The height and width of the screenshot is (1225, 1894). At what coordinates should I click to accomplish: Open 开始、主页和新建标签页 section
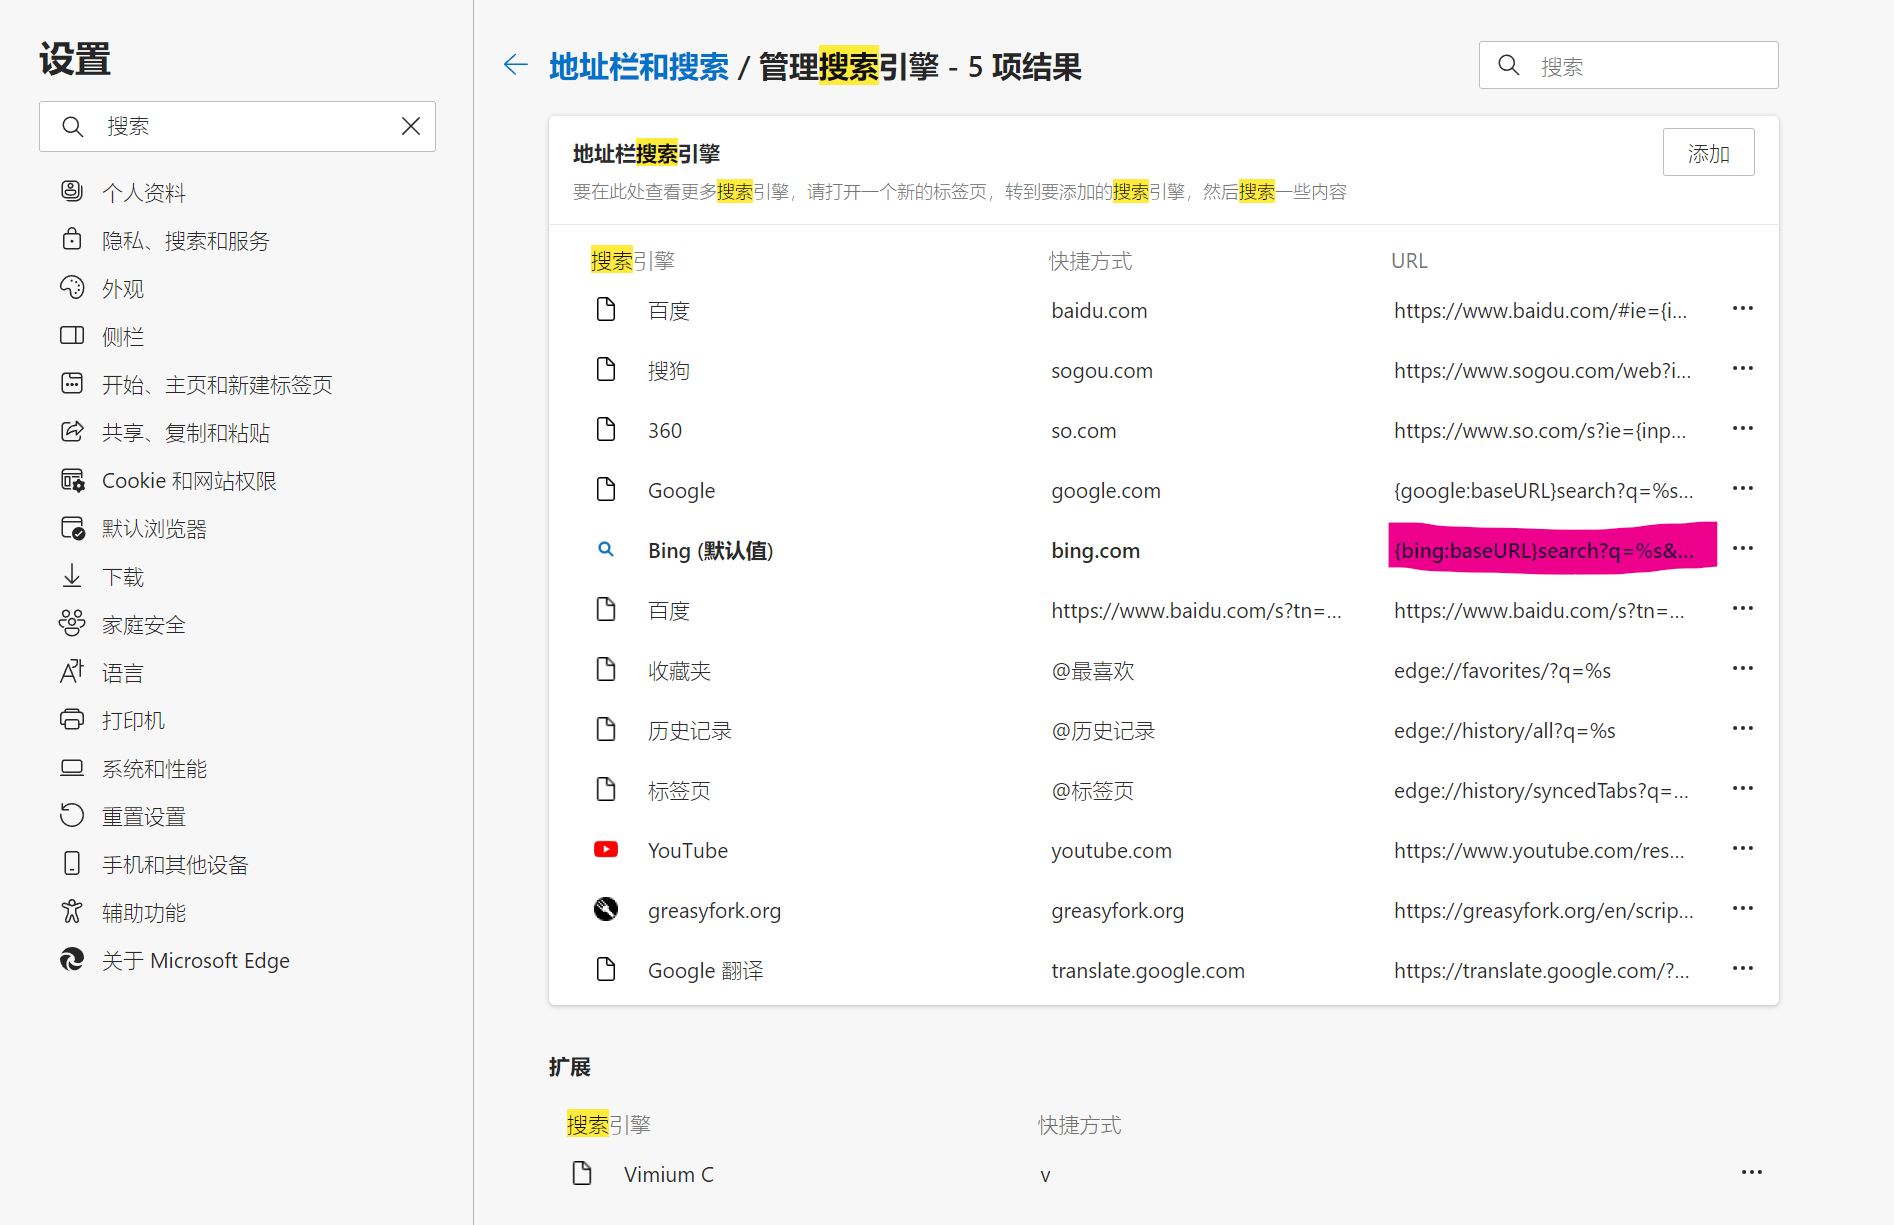pyautogui.click(x=217, y=385)
